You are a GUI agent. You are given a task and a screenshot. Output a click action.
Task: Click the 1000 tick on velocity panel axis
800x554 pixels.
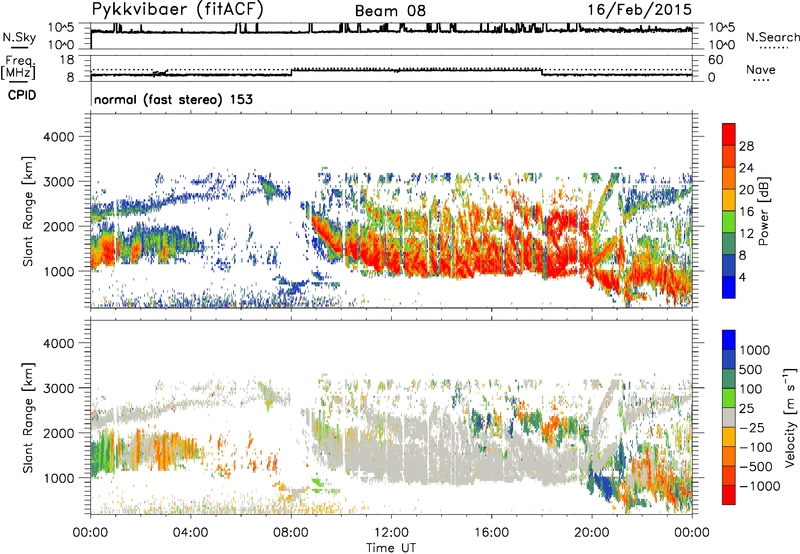click(58, 478)
